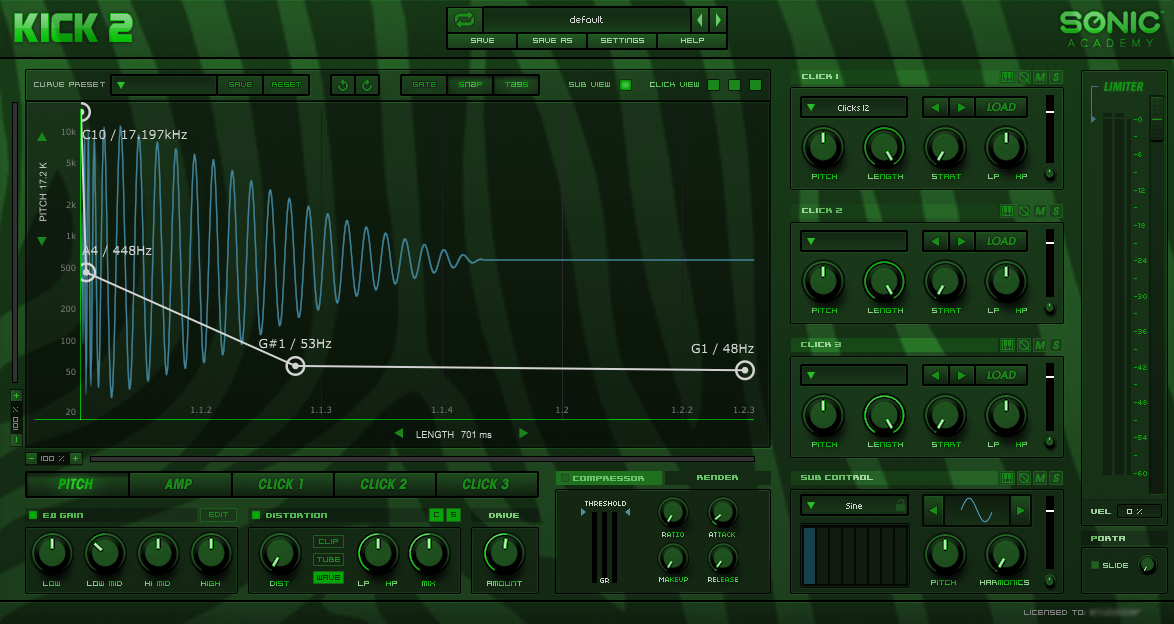Enable the Slide checkbox under Porta
This screenshot has width=1174, height=624.
(1095, 565)
